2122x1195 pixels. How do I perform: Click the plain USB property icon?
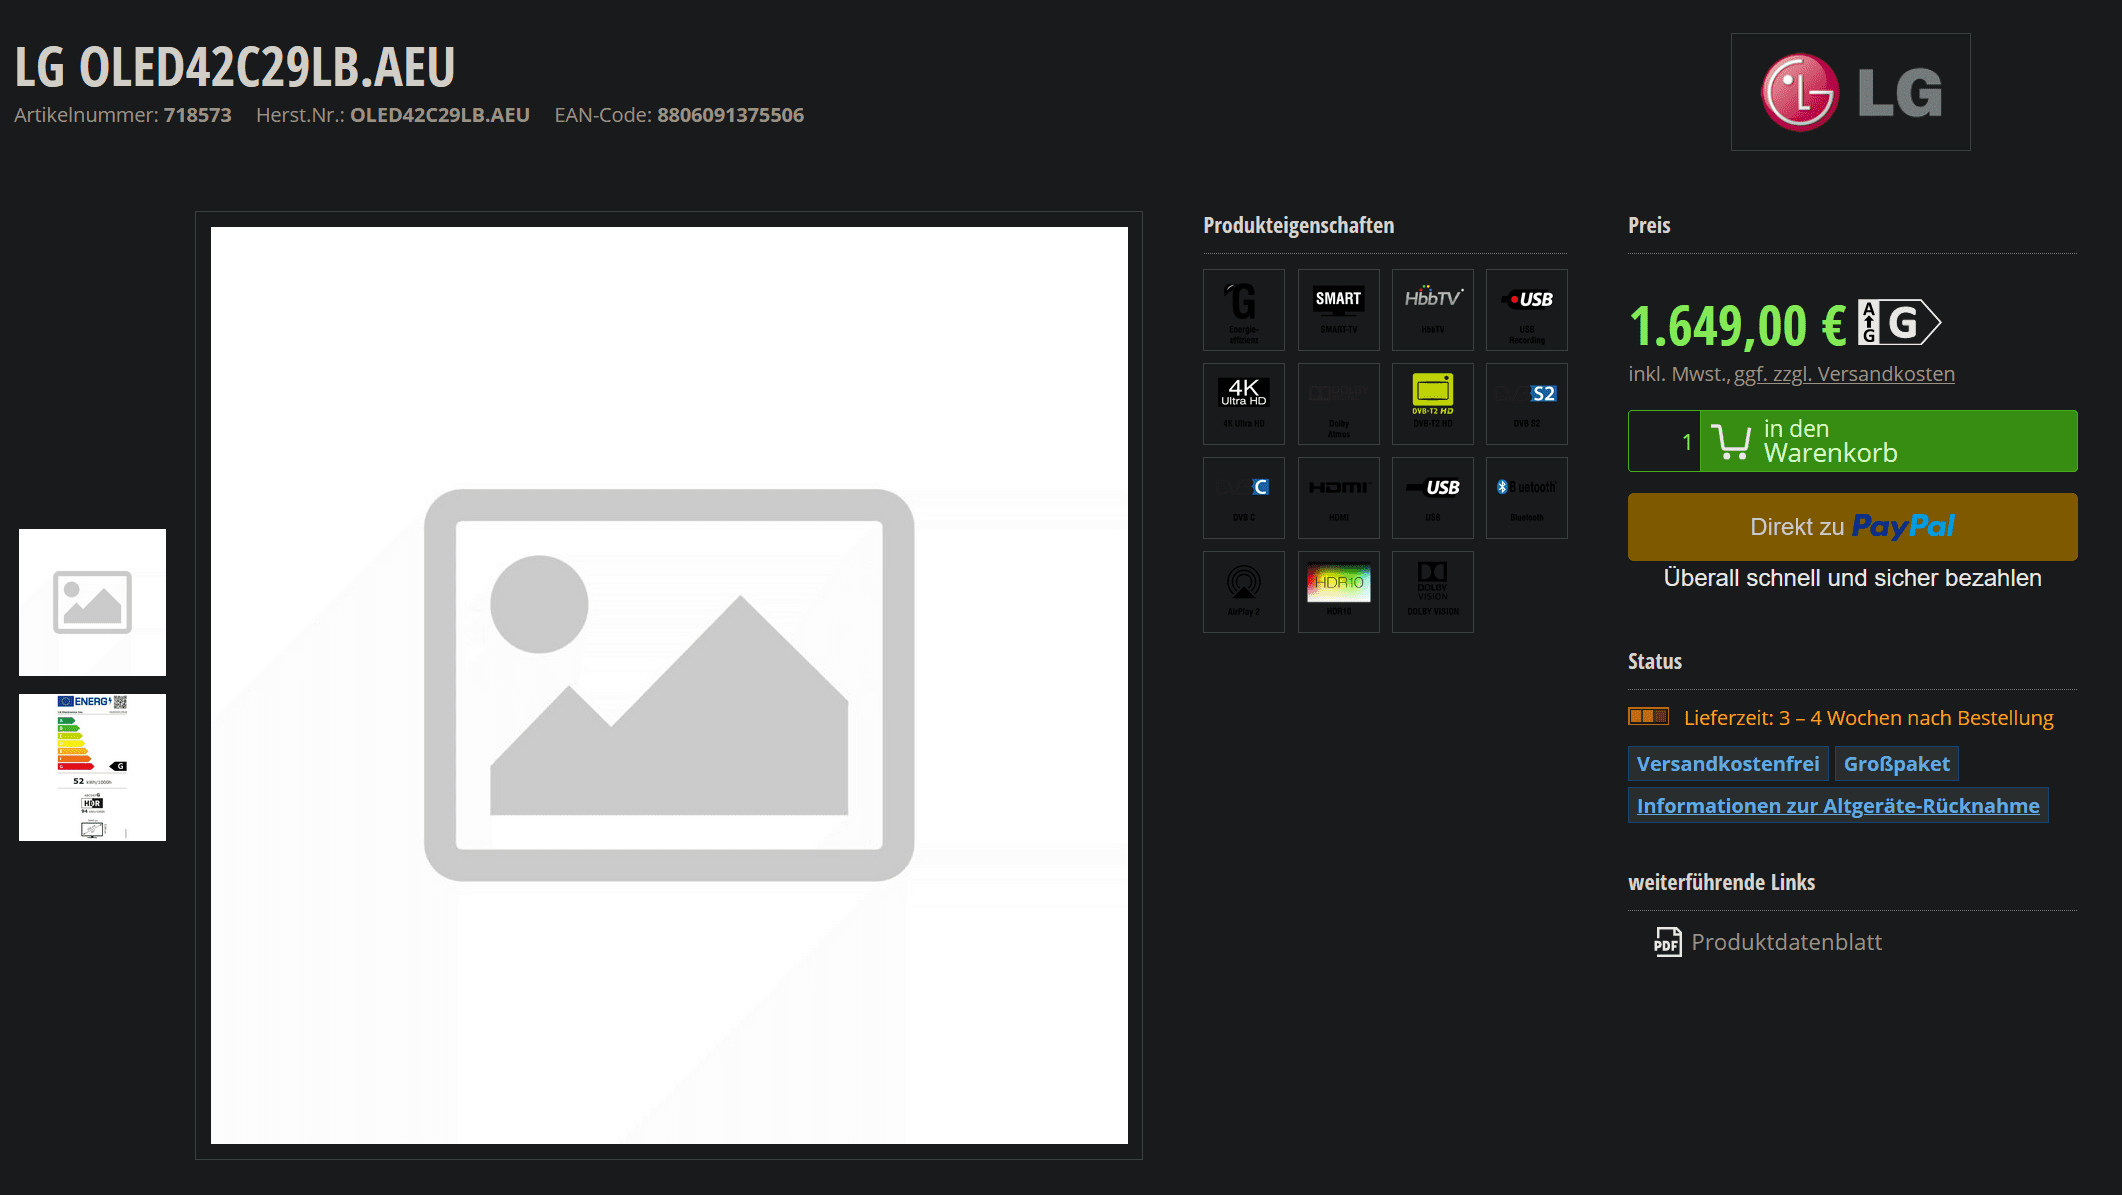pos(1432,498)
